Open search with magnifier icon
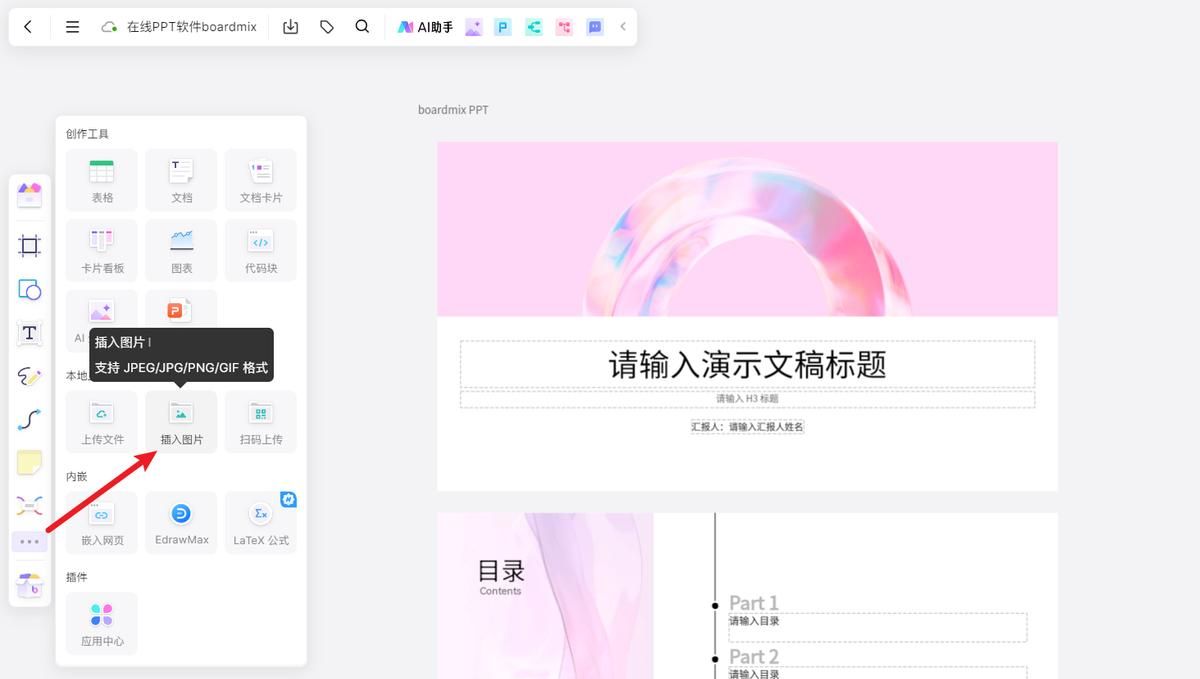The image size is (1200, 679). pos(362,27)
